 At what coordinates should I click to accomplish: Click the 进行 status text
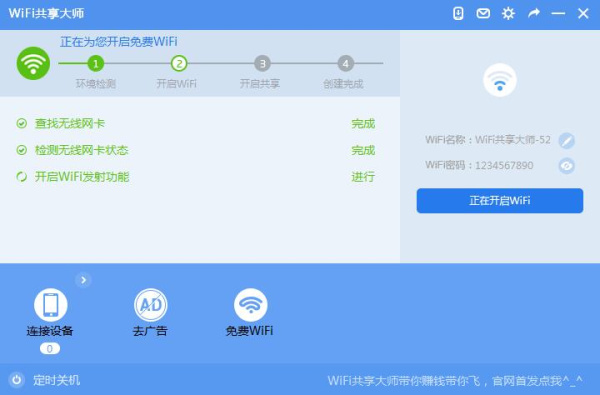pyautogui.click(x=363, y=176)
